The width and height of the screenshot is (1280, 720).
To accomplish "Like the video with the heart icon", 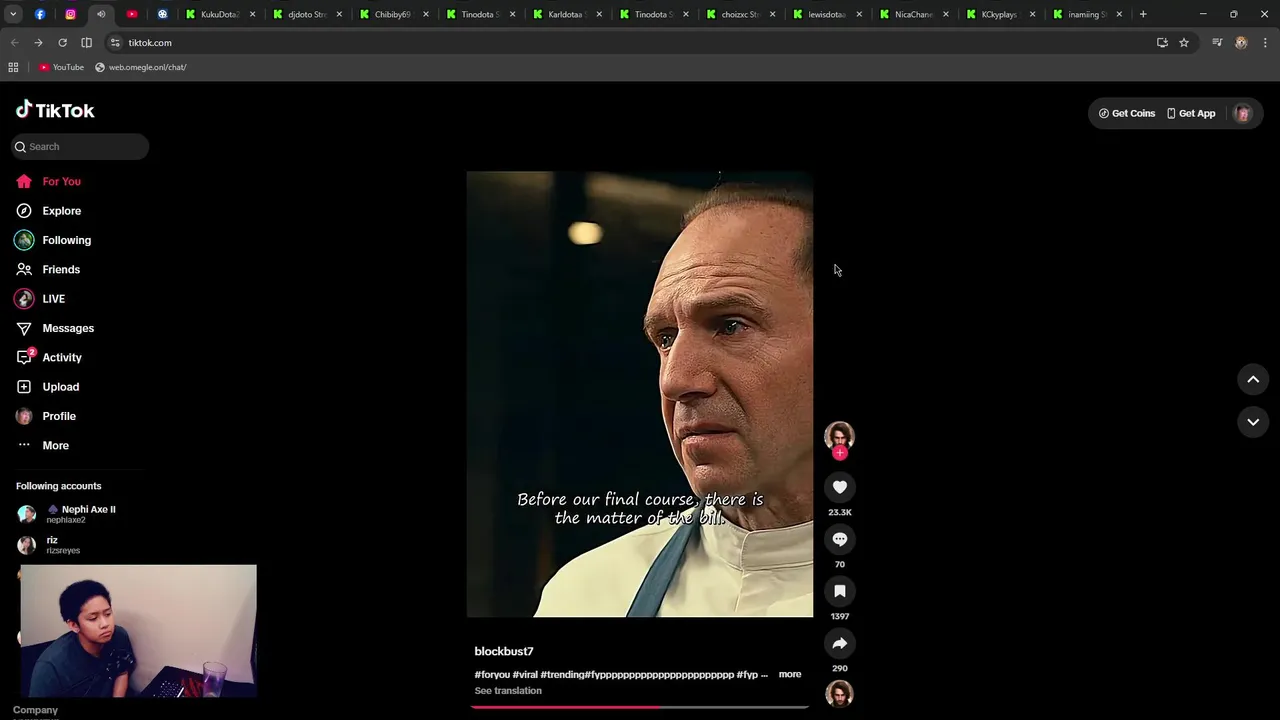I will tap(840, 487).
